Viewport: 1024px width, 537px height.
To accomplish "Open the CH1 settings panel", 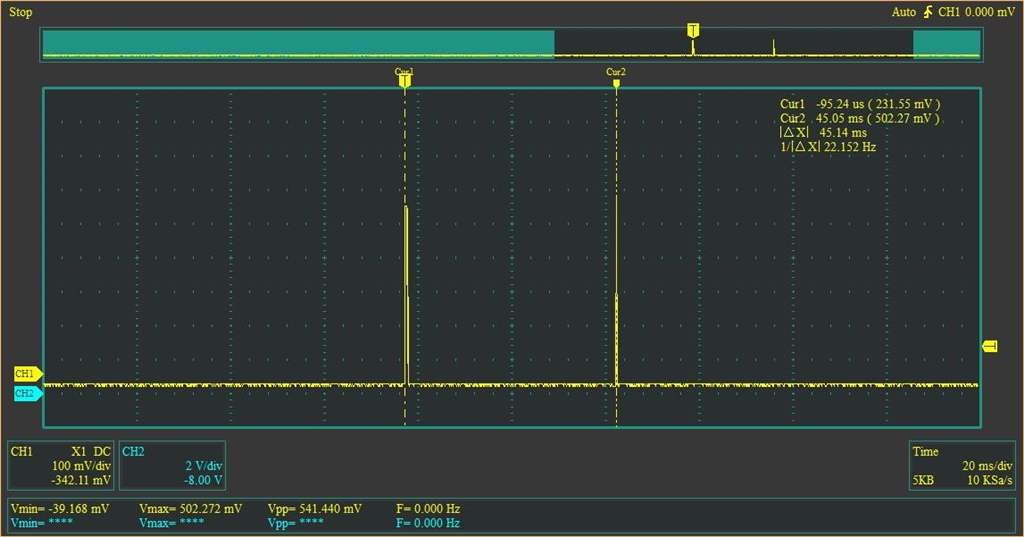I will point(60,465).
